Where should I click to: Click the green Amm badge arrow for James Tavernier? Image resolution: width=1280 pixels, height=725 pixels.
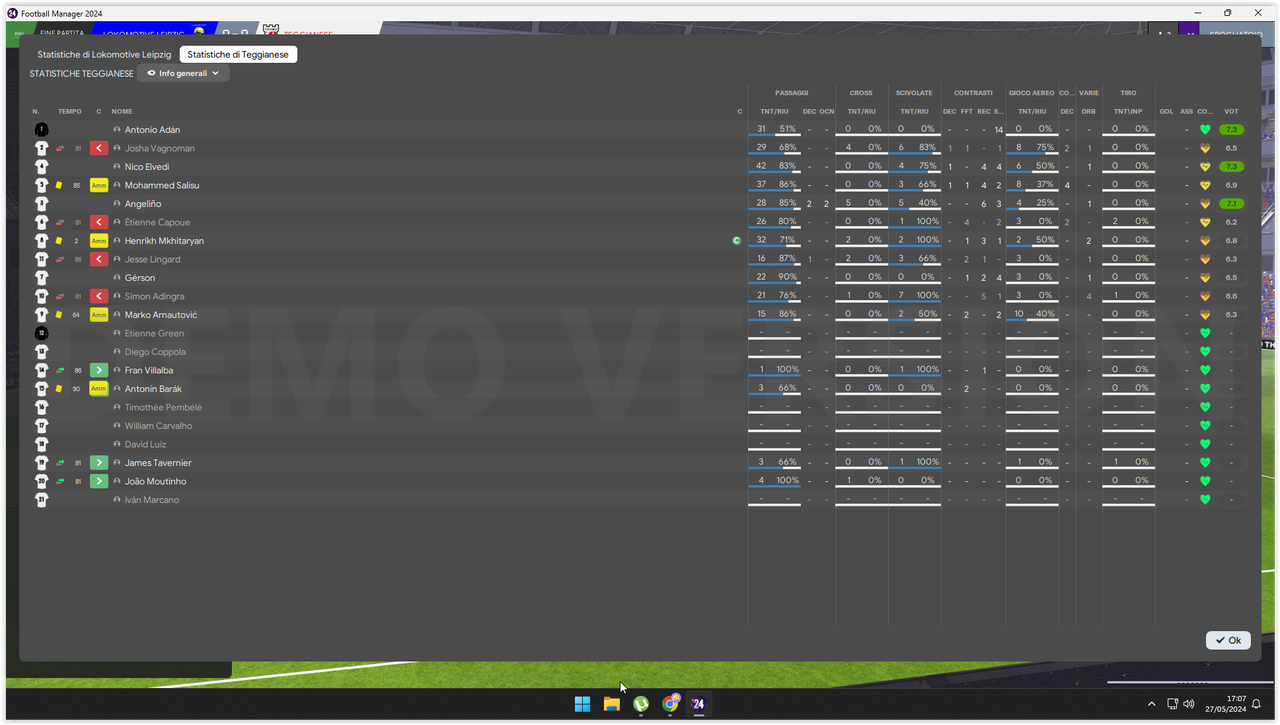(x=99, y=463)
